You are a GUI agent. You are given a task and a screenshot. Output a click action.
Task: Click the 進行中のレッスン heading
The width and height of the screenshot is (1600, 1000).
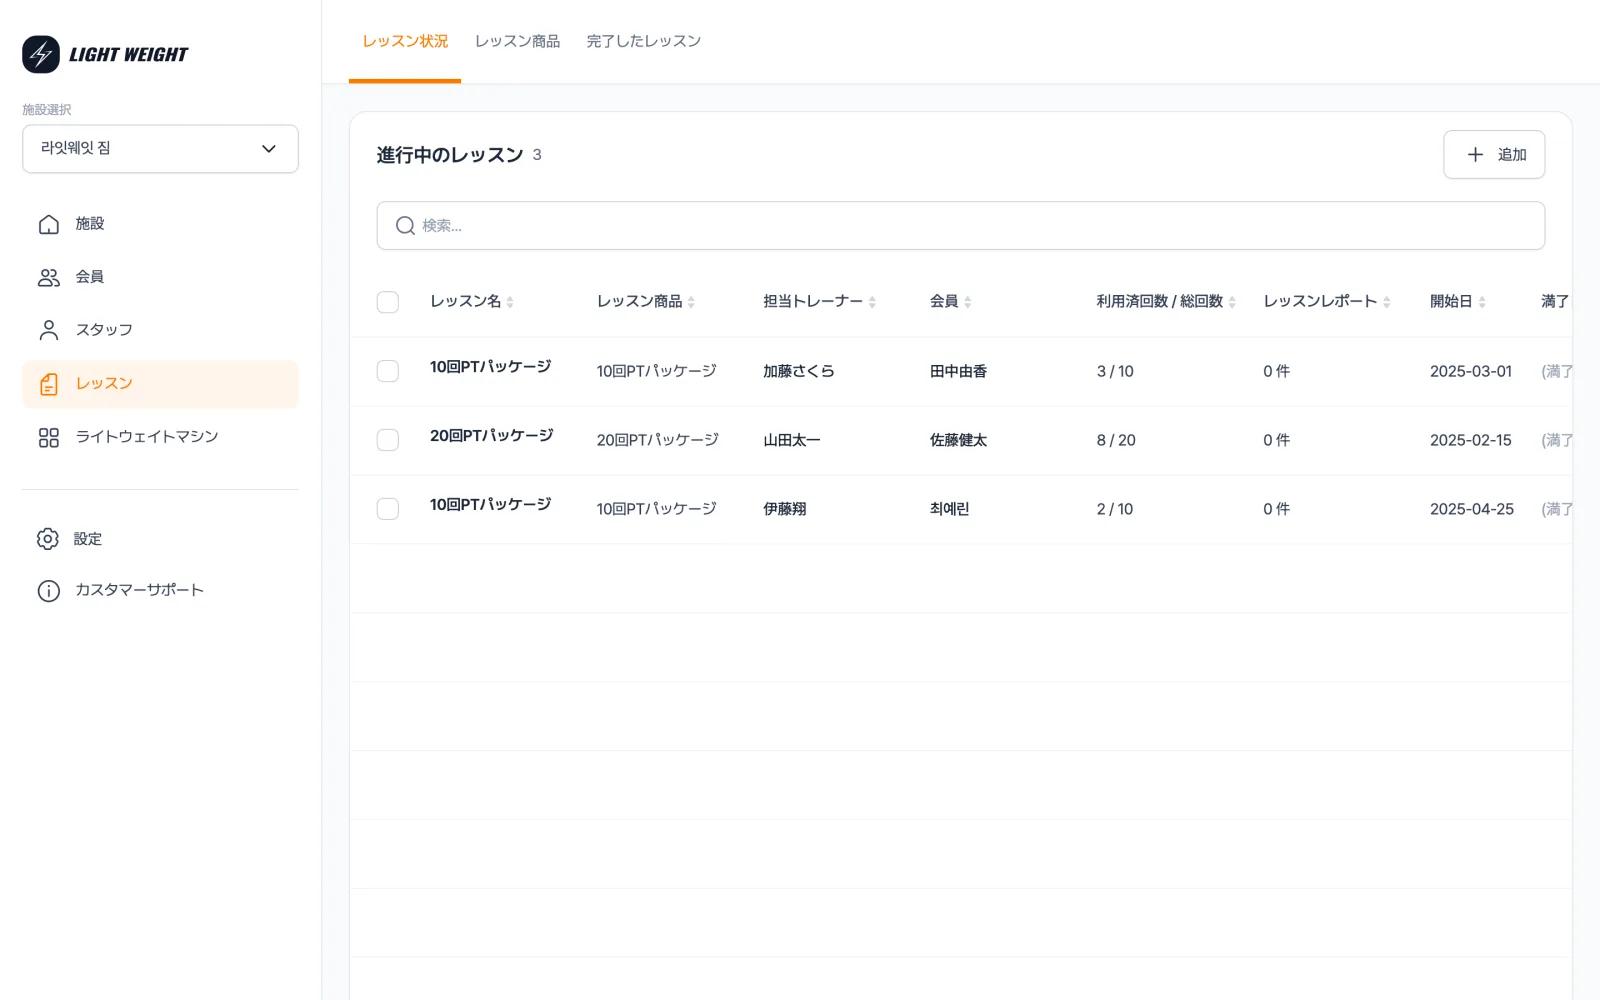pos(450,155)
